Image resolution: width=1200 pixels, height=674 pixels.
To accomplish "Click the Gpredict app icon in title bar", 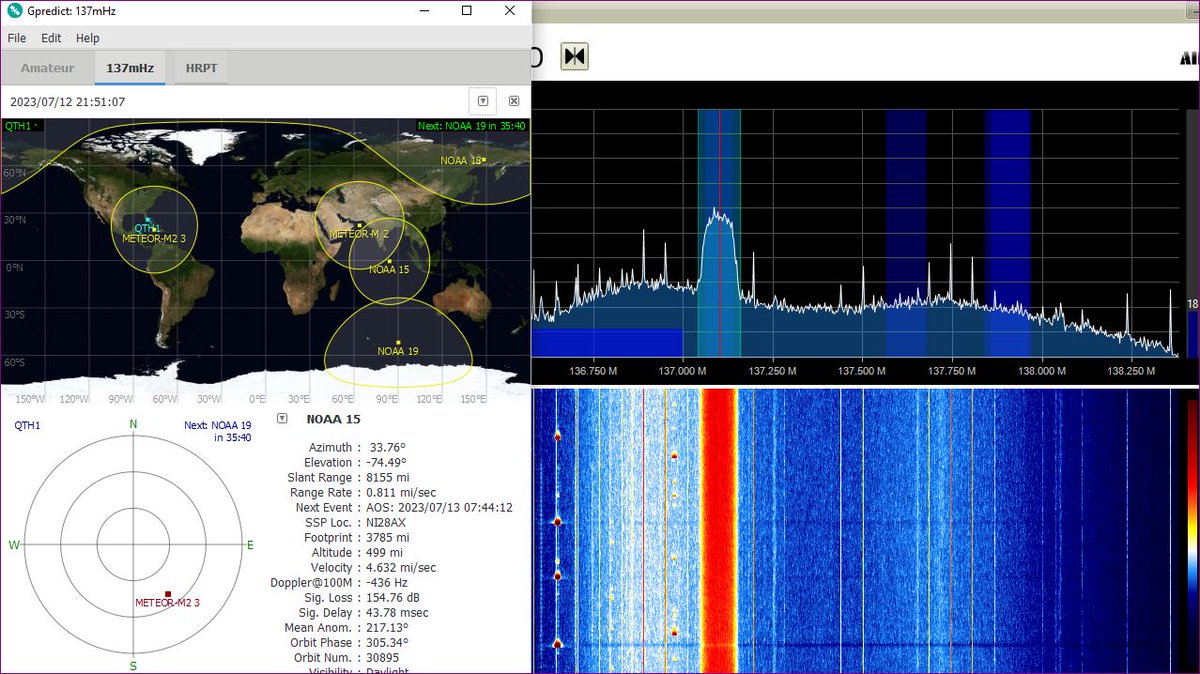I will point(13,11).
